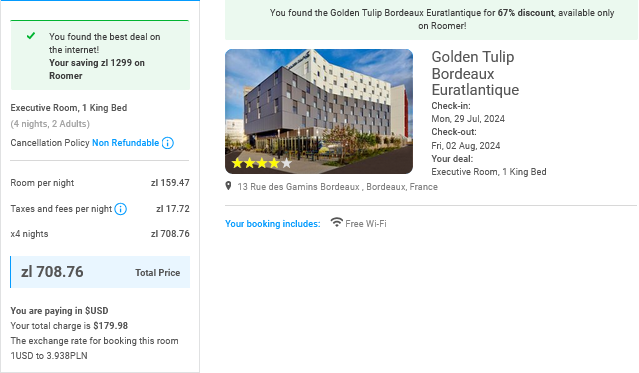
Task: Click the hotel star rating icons
Action: pos(261,163)
